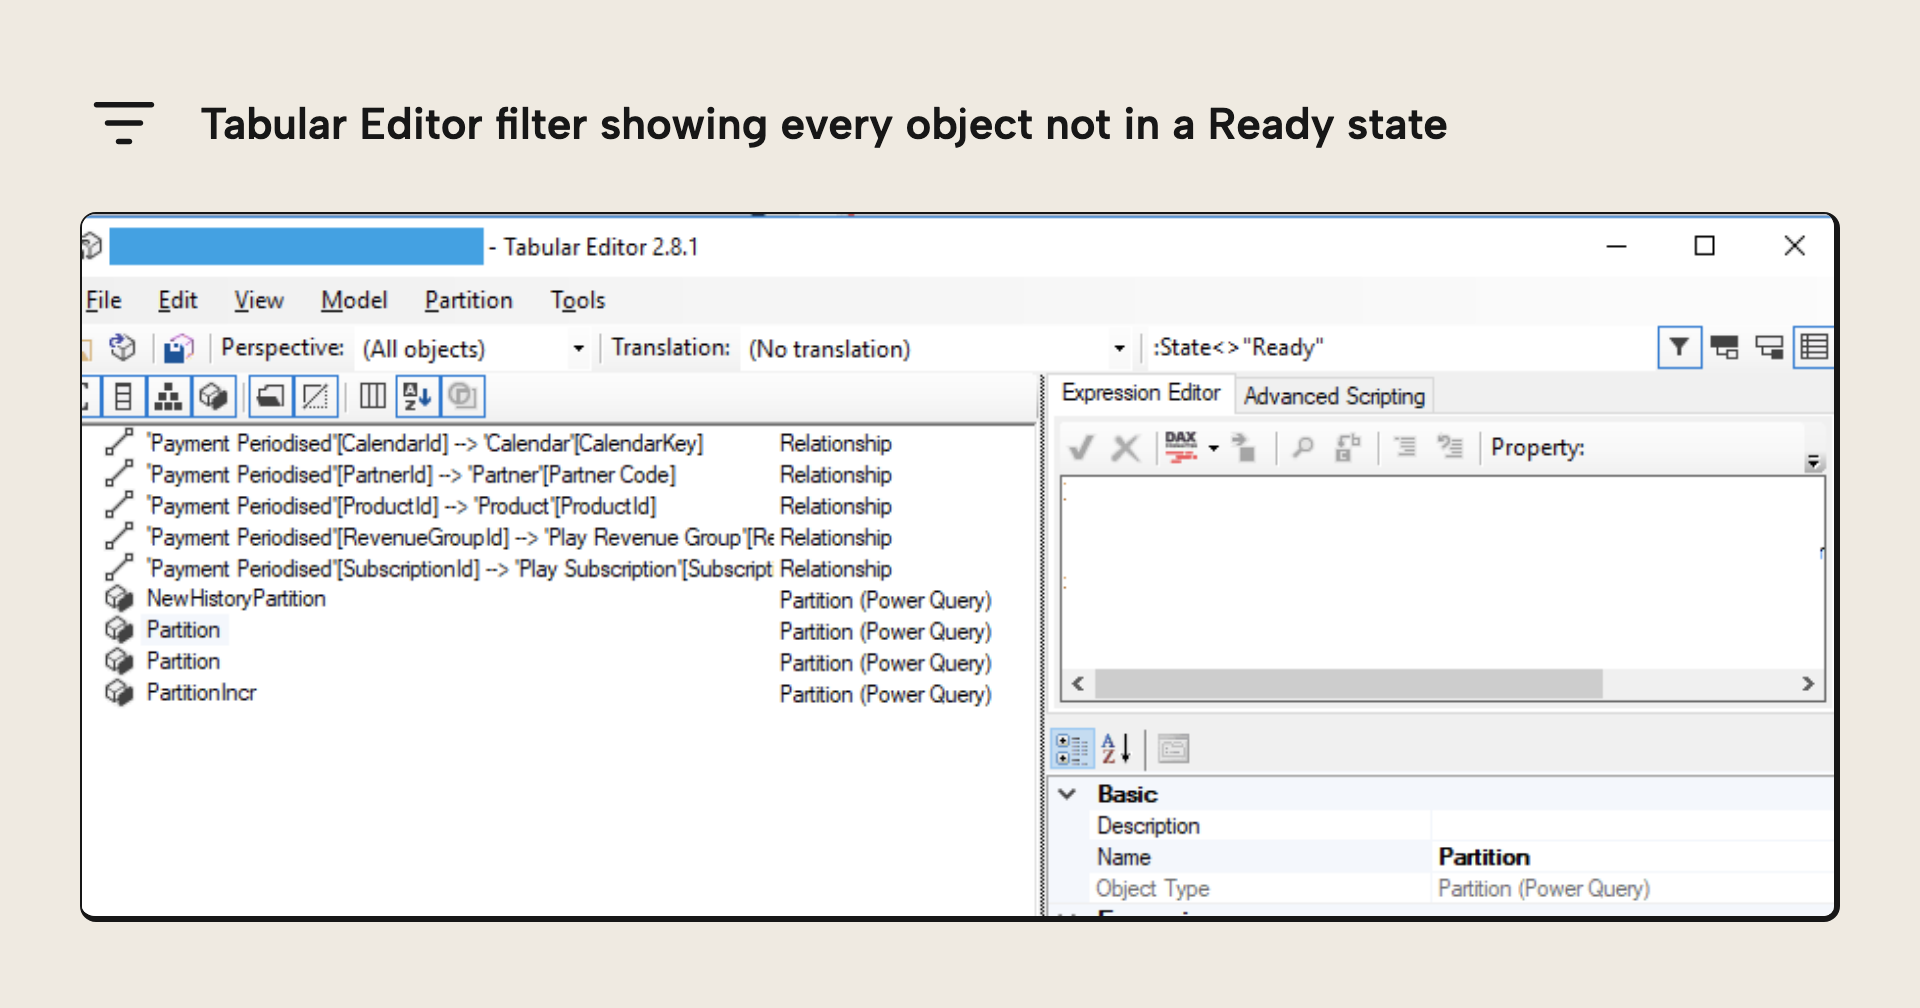Screen dimensions: 1920x1008
Task: Toggle the all object types overlay button
Action: (x=462, y=397)
